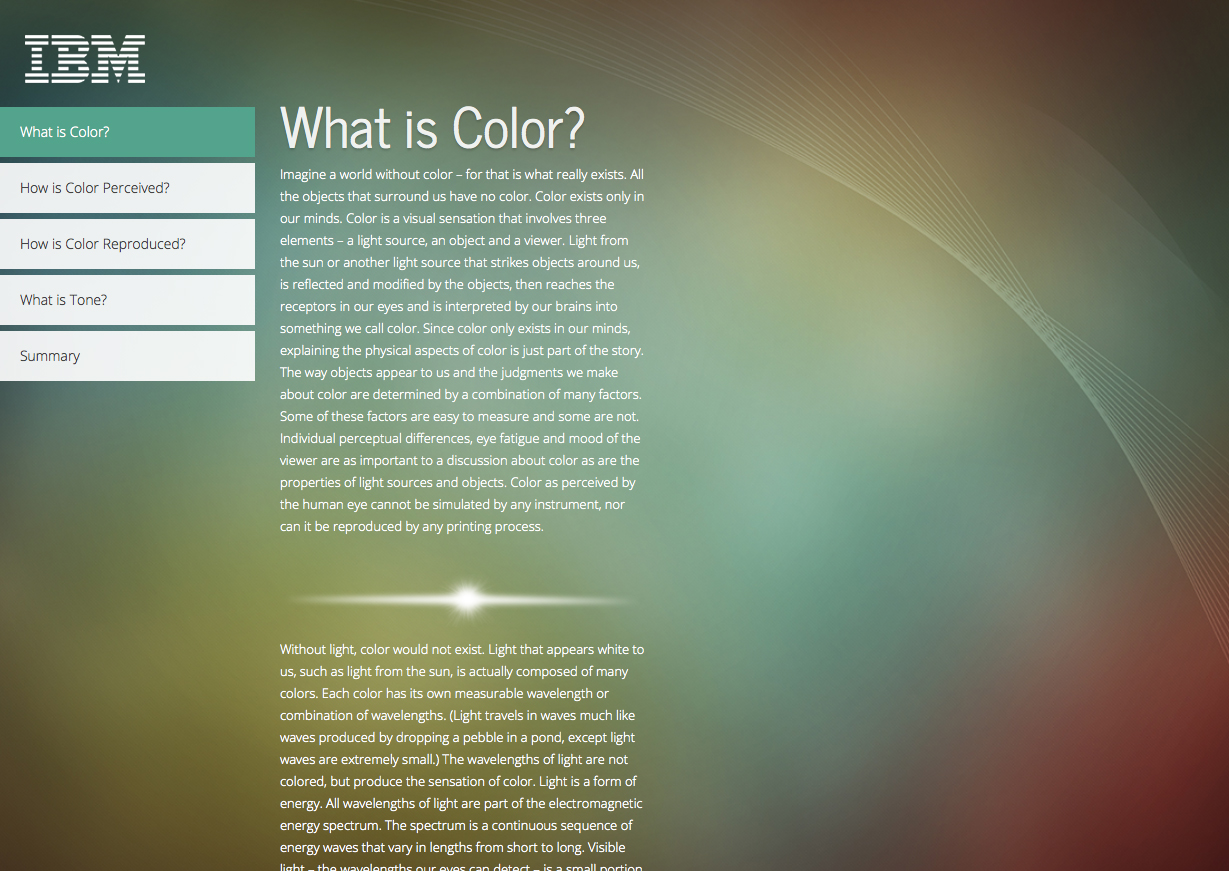The height and width of the screenshot is (871, 1229).
Task: Open the How is Color Perceived? section
Action: coord(127,188)
